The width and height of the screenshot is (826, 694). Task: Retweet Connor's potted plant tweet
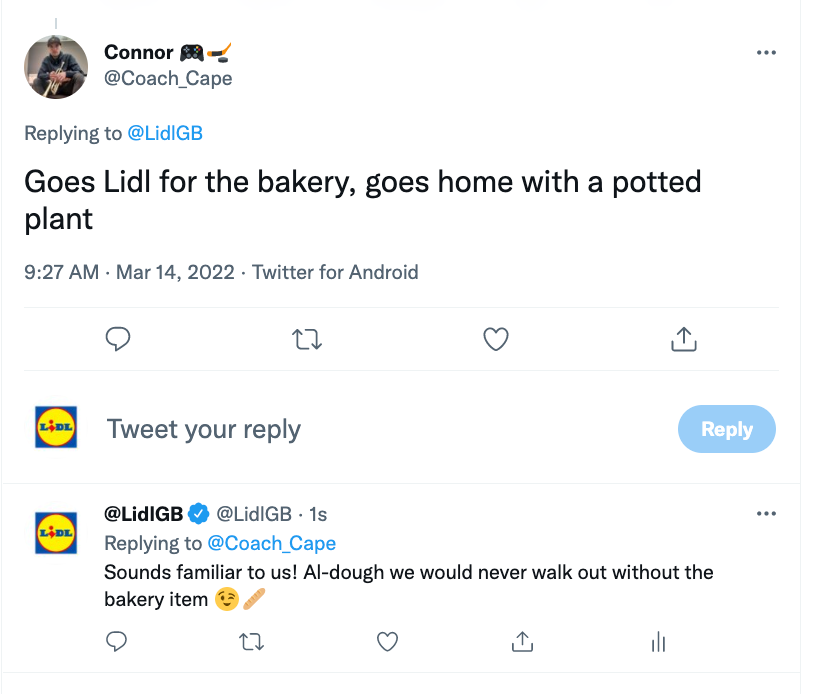tap(307, 339)
